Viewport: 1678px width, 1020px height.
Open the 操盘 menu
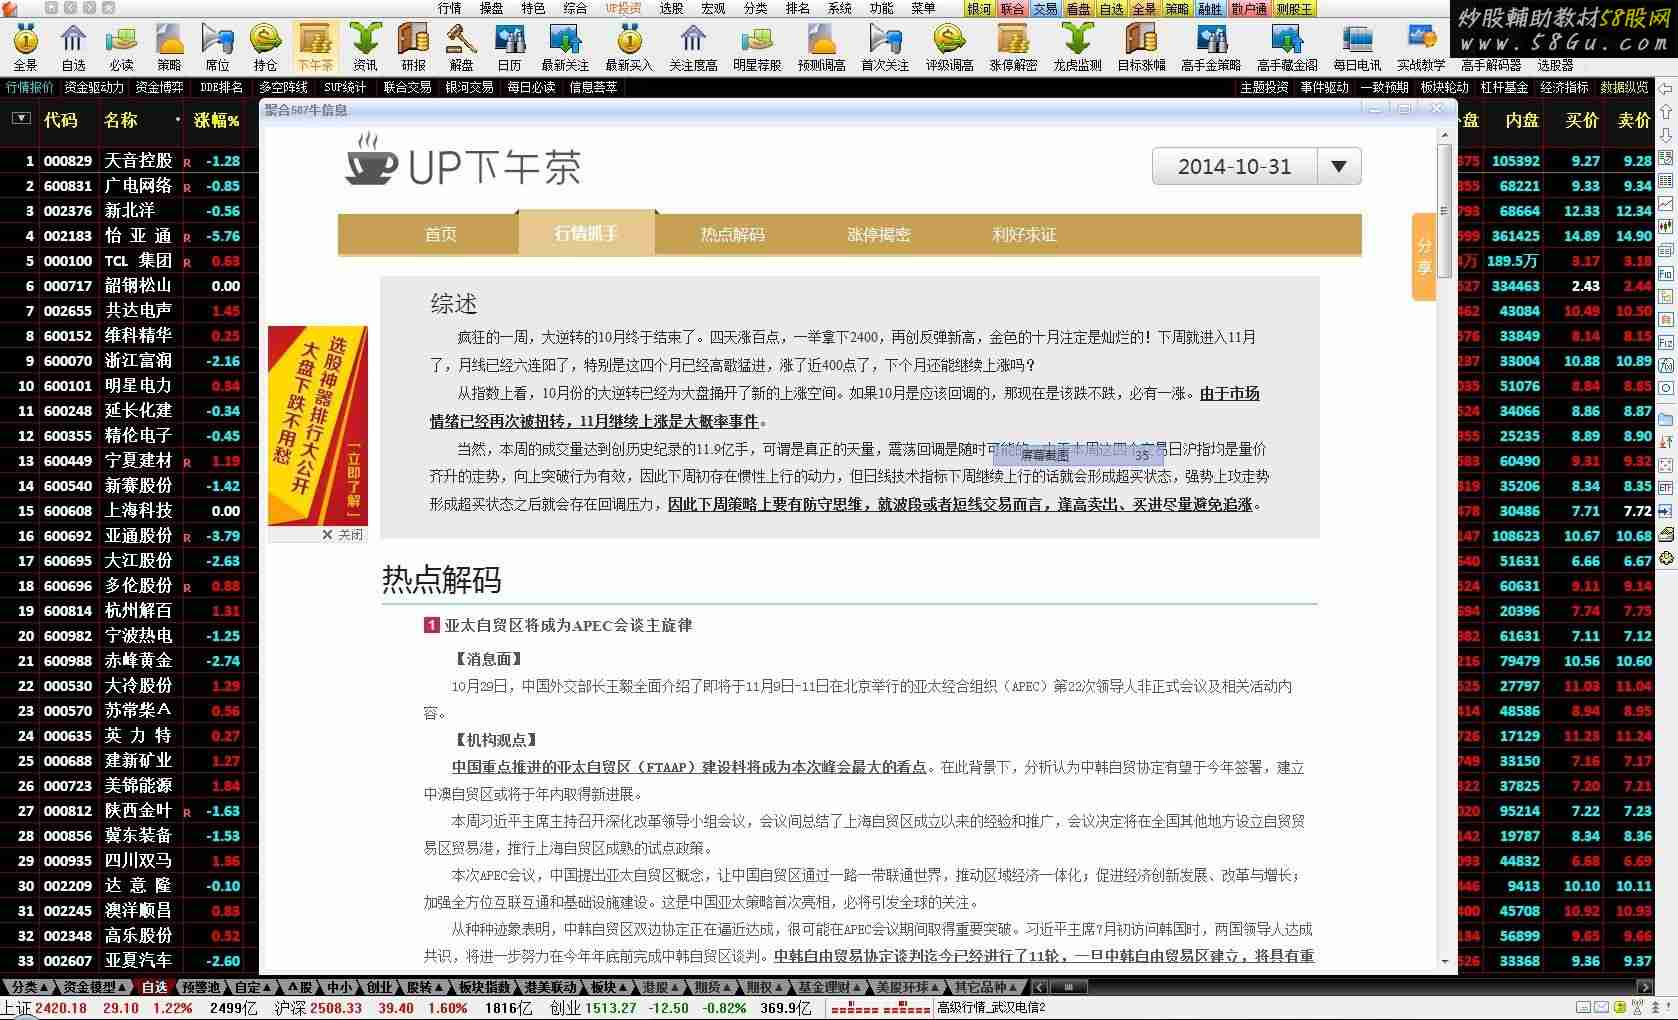coord(492,8)
